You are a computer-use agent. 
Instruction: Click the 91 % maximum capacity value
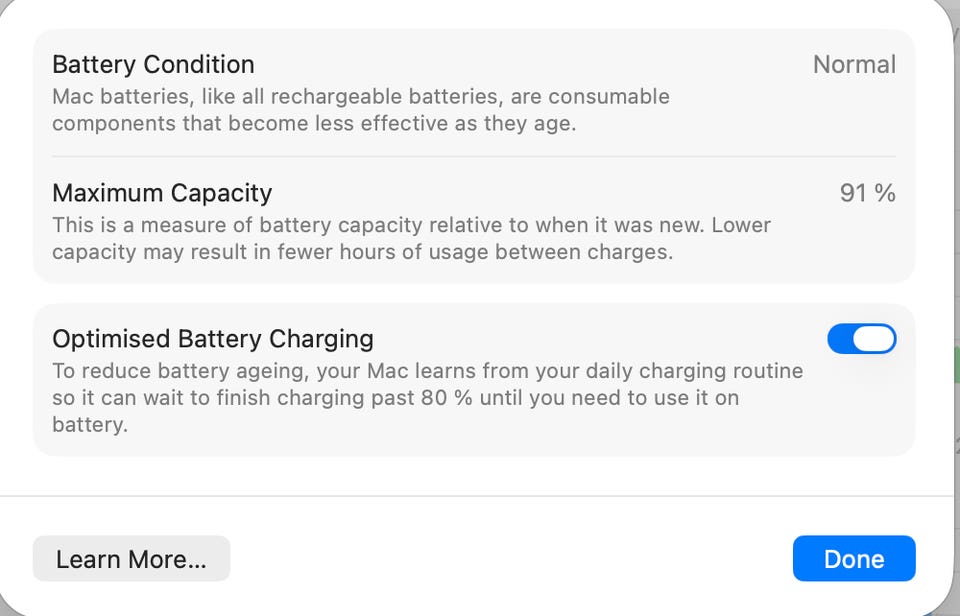pos(867,193)
